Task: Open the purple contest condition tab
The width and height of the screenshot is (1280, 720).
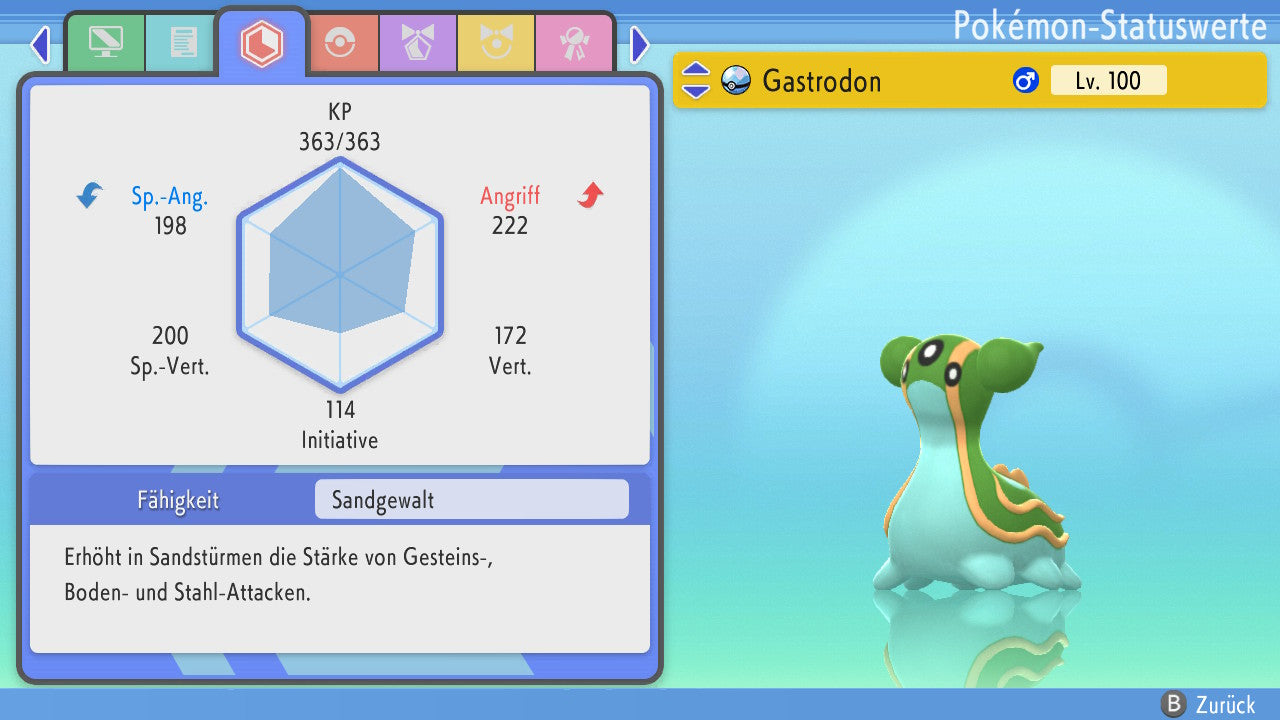Action: coord(418,43)
